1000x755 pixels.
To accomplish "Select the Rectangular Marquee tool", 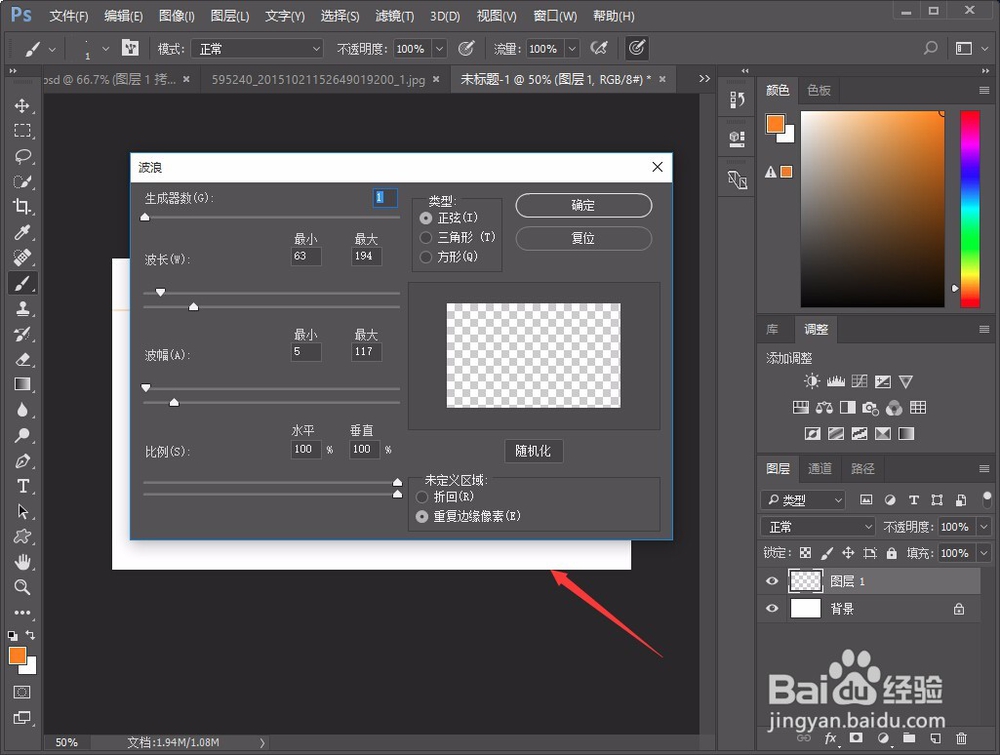I will [x=22, y=131].
